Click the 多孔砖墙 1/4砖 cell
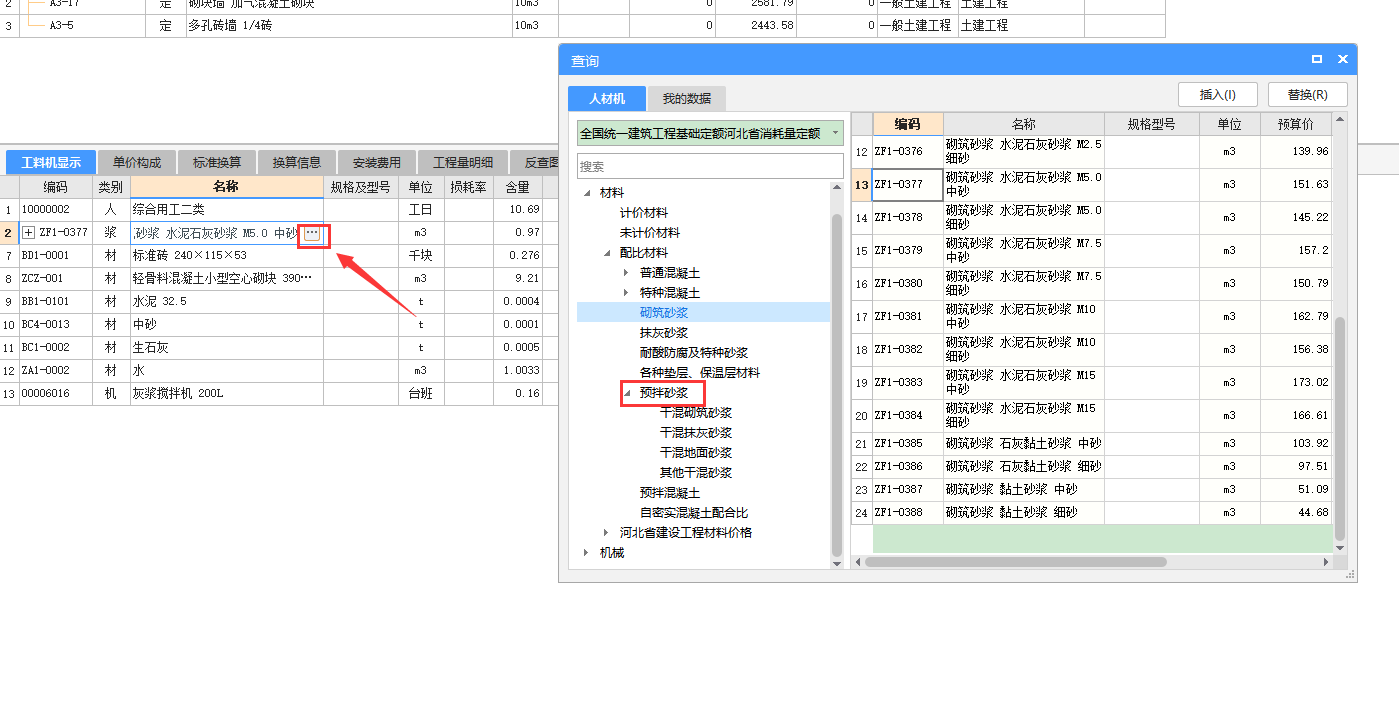1399x720 pixels. pos(348,26)
